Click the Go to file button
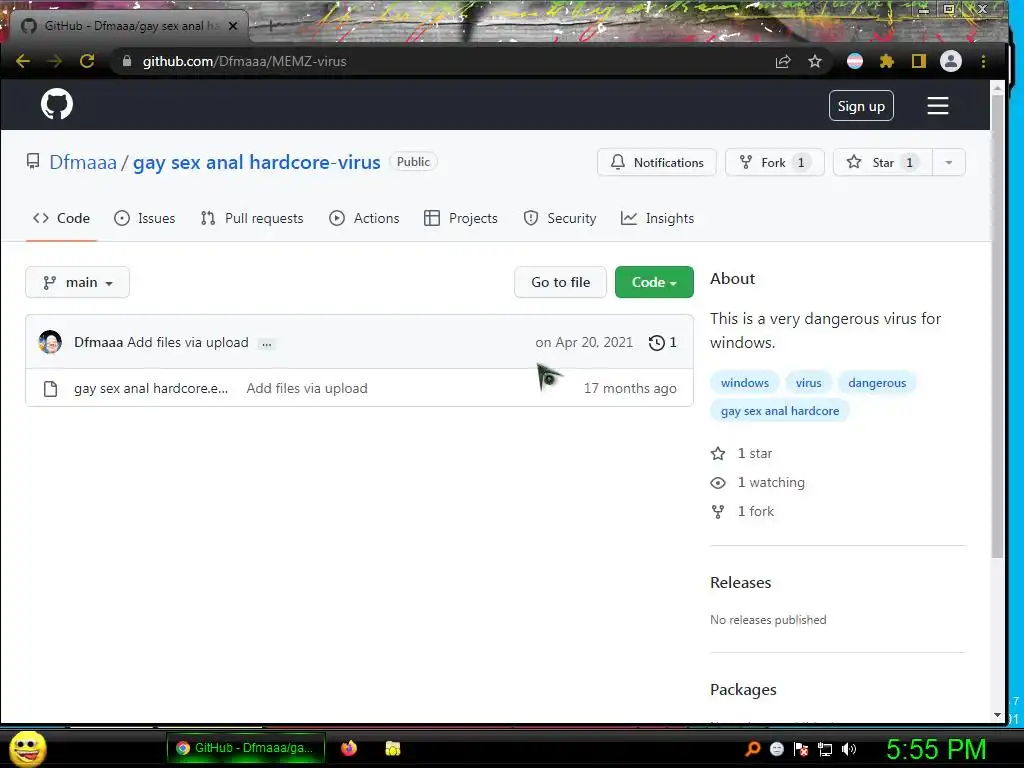The image size is (1024, 768). click(x=560, y=282)
